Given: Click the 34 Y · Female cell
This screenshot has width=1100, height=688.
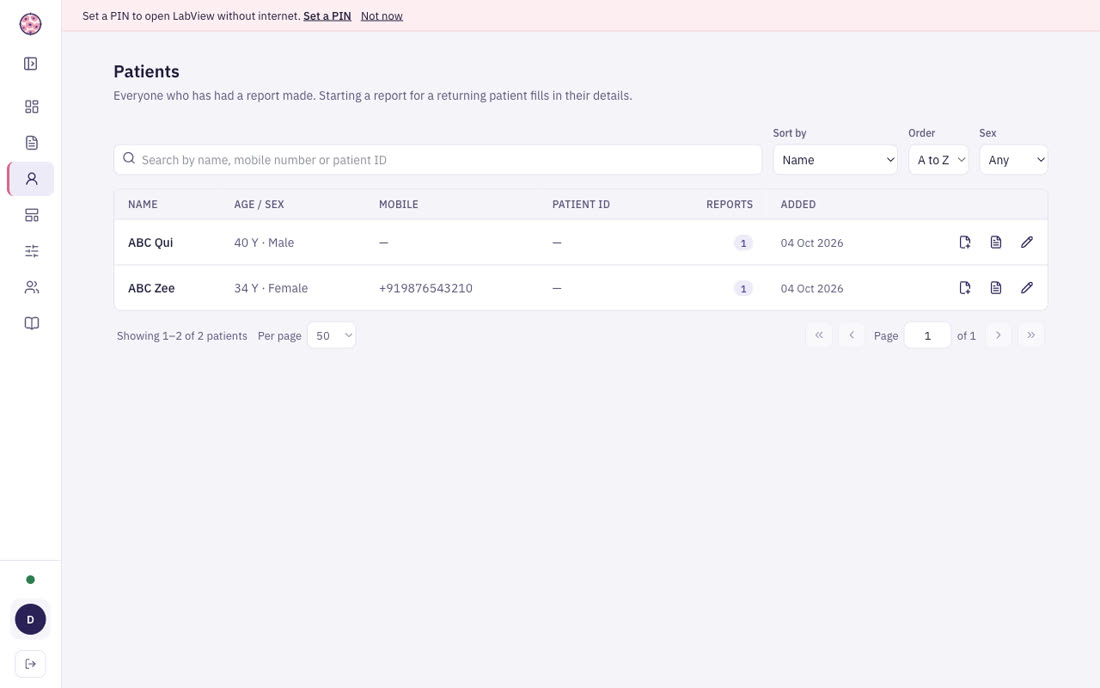Looking at the screenshot, I should tap(271, 288).
